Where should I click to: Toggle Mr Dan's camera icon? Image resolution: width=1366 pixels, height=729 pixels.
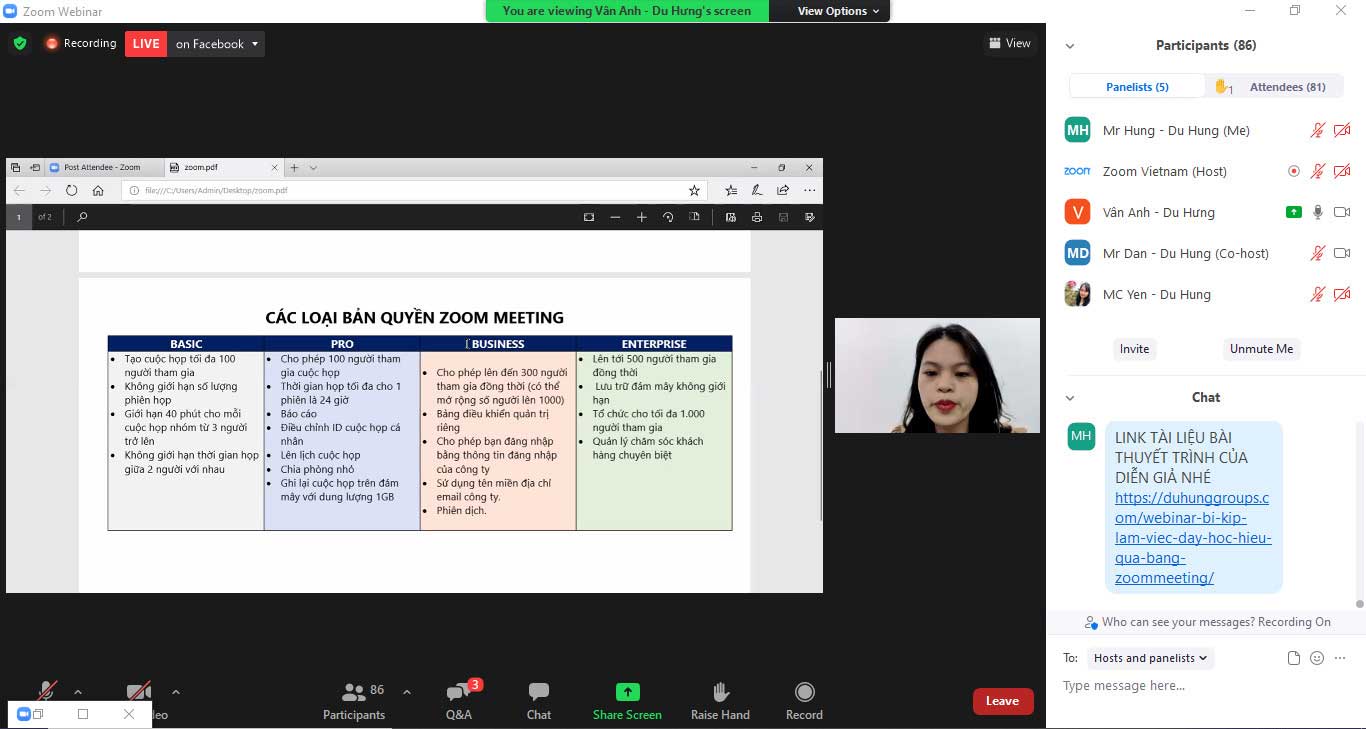pyautogui.click(x=1341, y=252)
